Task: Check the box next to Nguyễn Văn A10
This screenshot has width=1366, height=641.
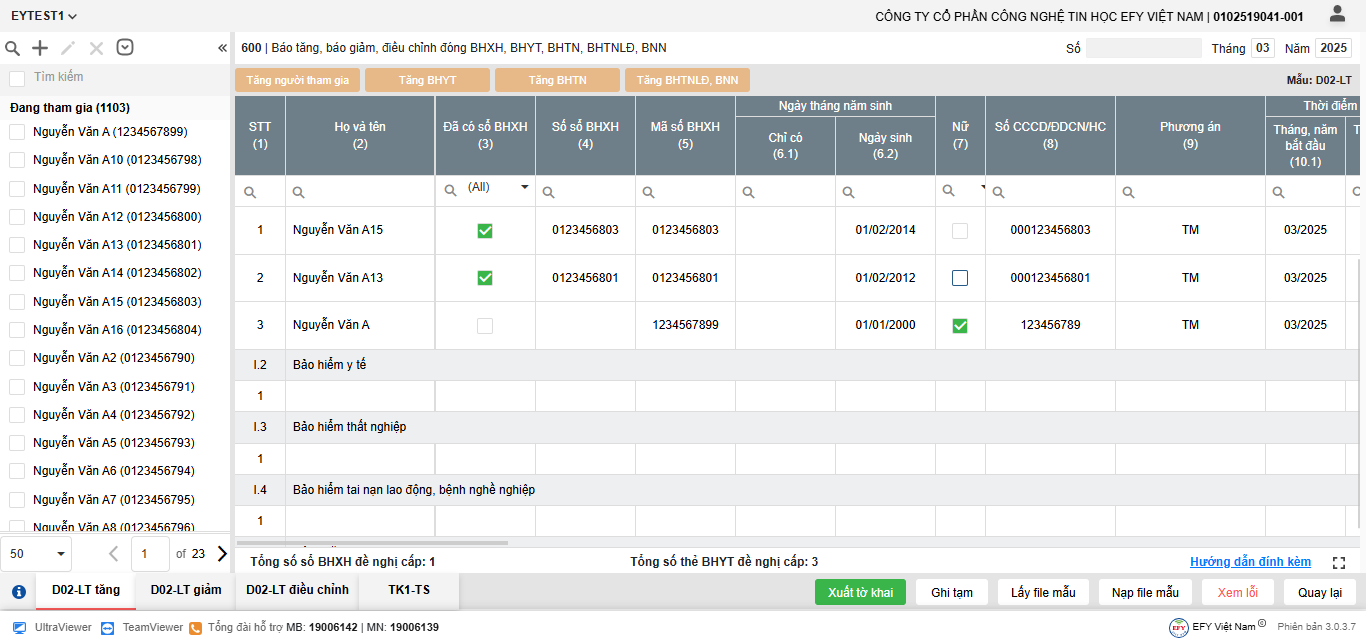Action: (17, 160)
